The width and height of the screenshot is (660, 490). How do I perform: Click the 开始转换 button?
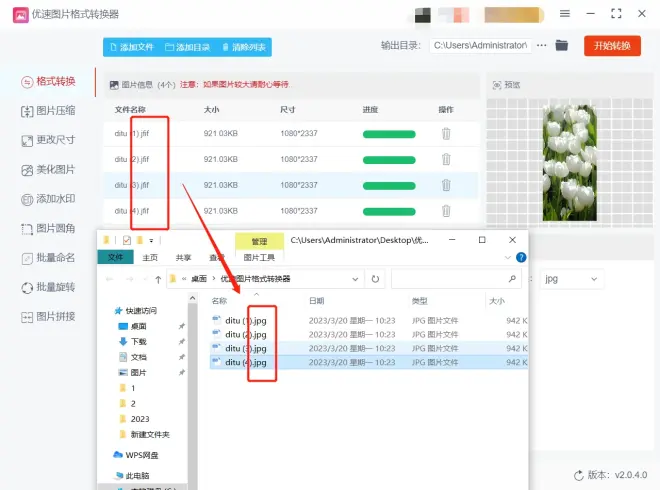point(612,46)
